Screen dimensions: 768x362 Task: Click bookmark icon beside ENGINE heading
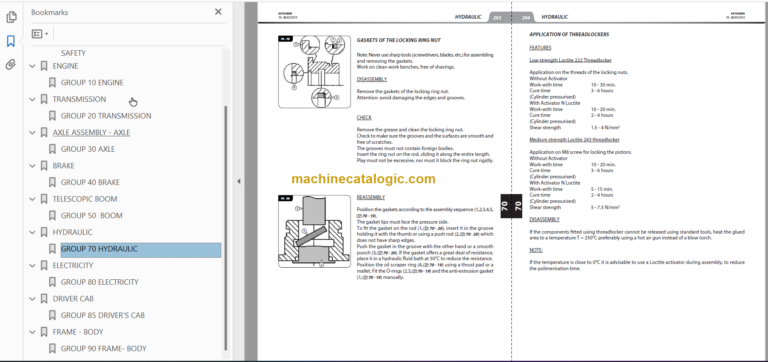pyautogui.click(x=44, y=66)
